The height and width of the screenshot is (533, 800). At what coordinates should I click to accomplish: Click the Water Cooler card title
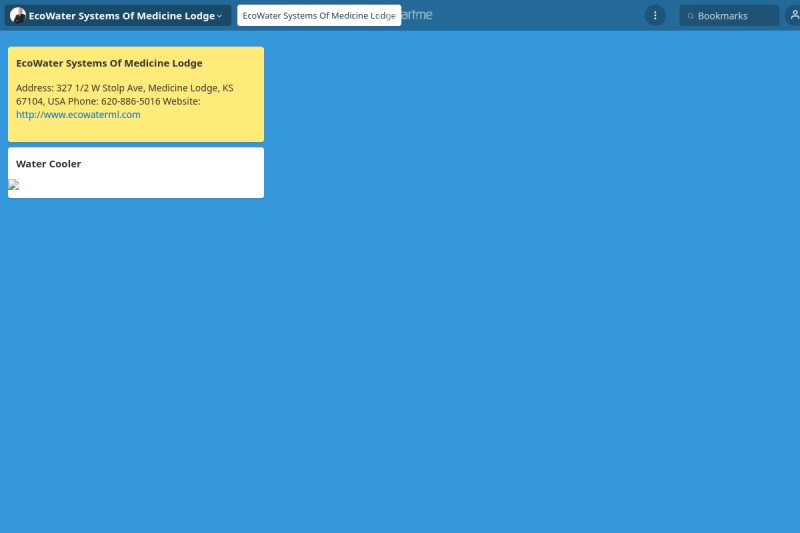(48, 164)
